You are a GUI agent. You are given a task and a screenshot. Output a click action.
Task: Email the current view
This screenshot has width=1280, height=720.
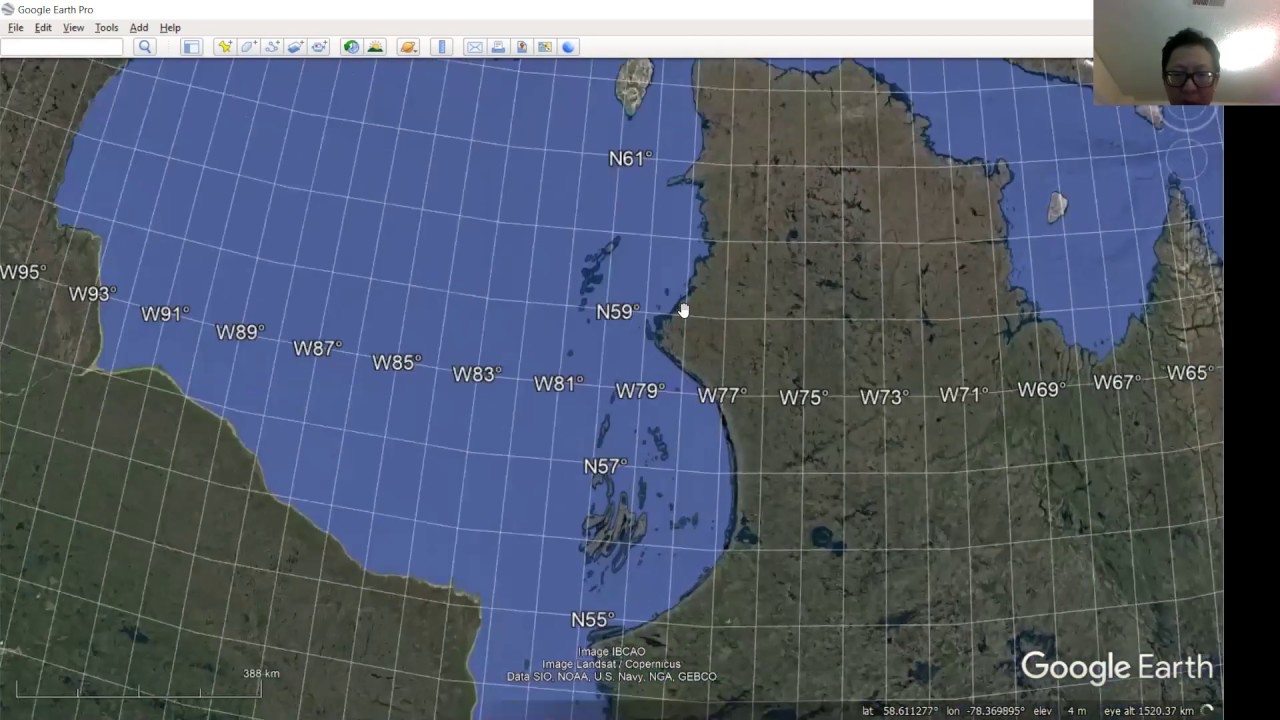point(474,47)
